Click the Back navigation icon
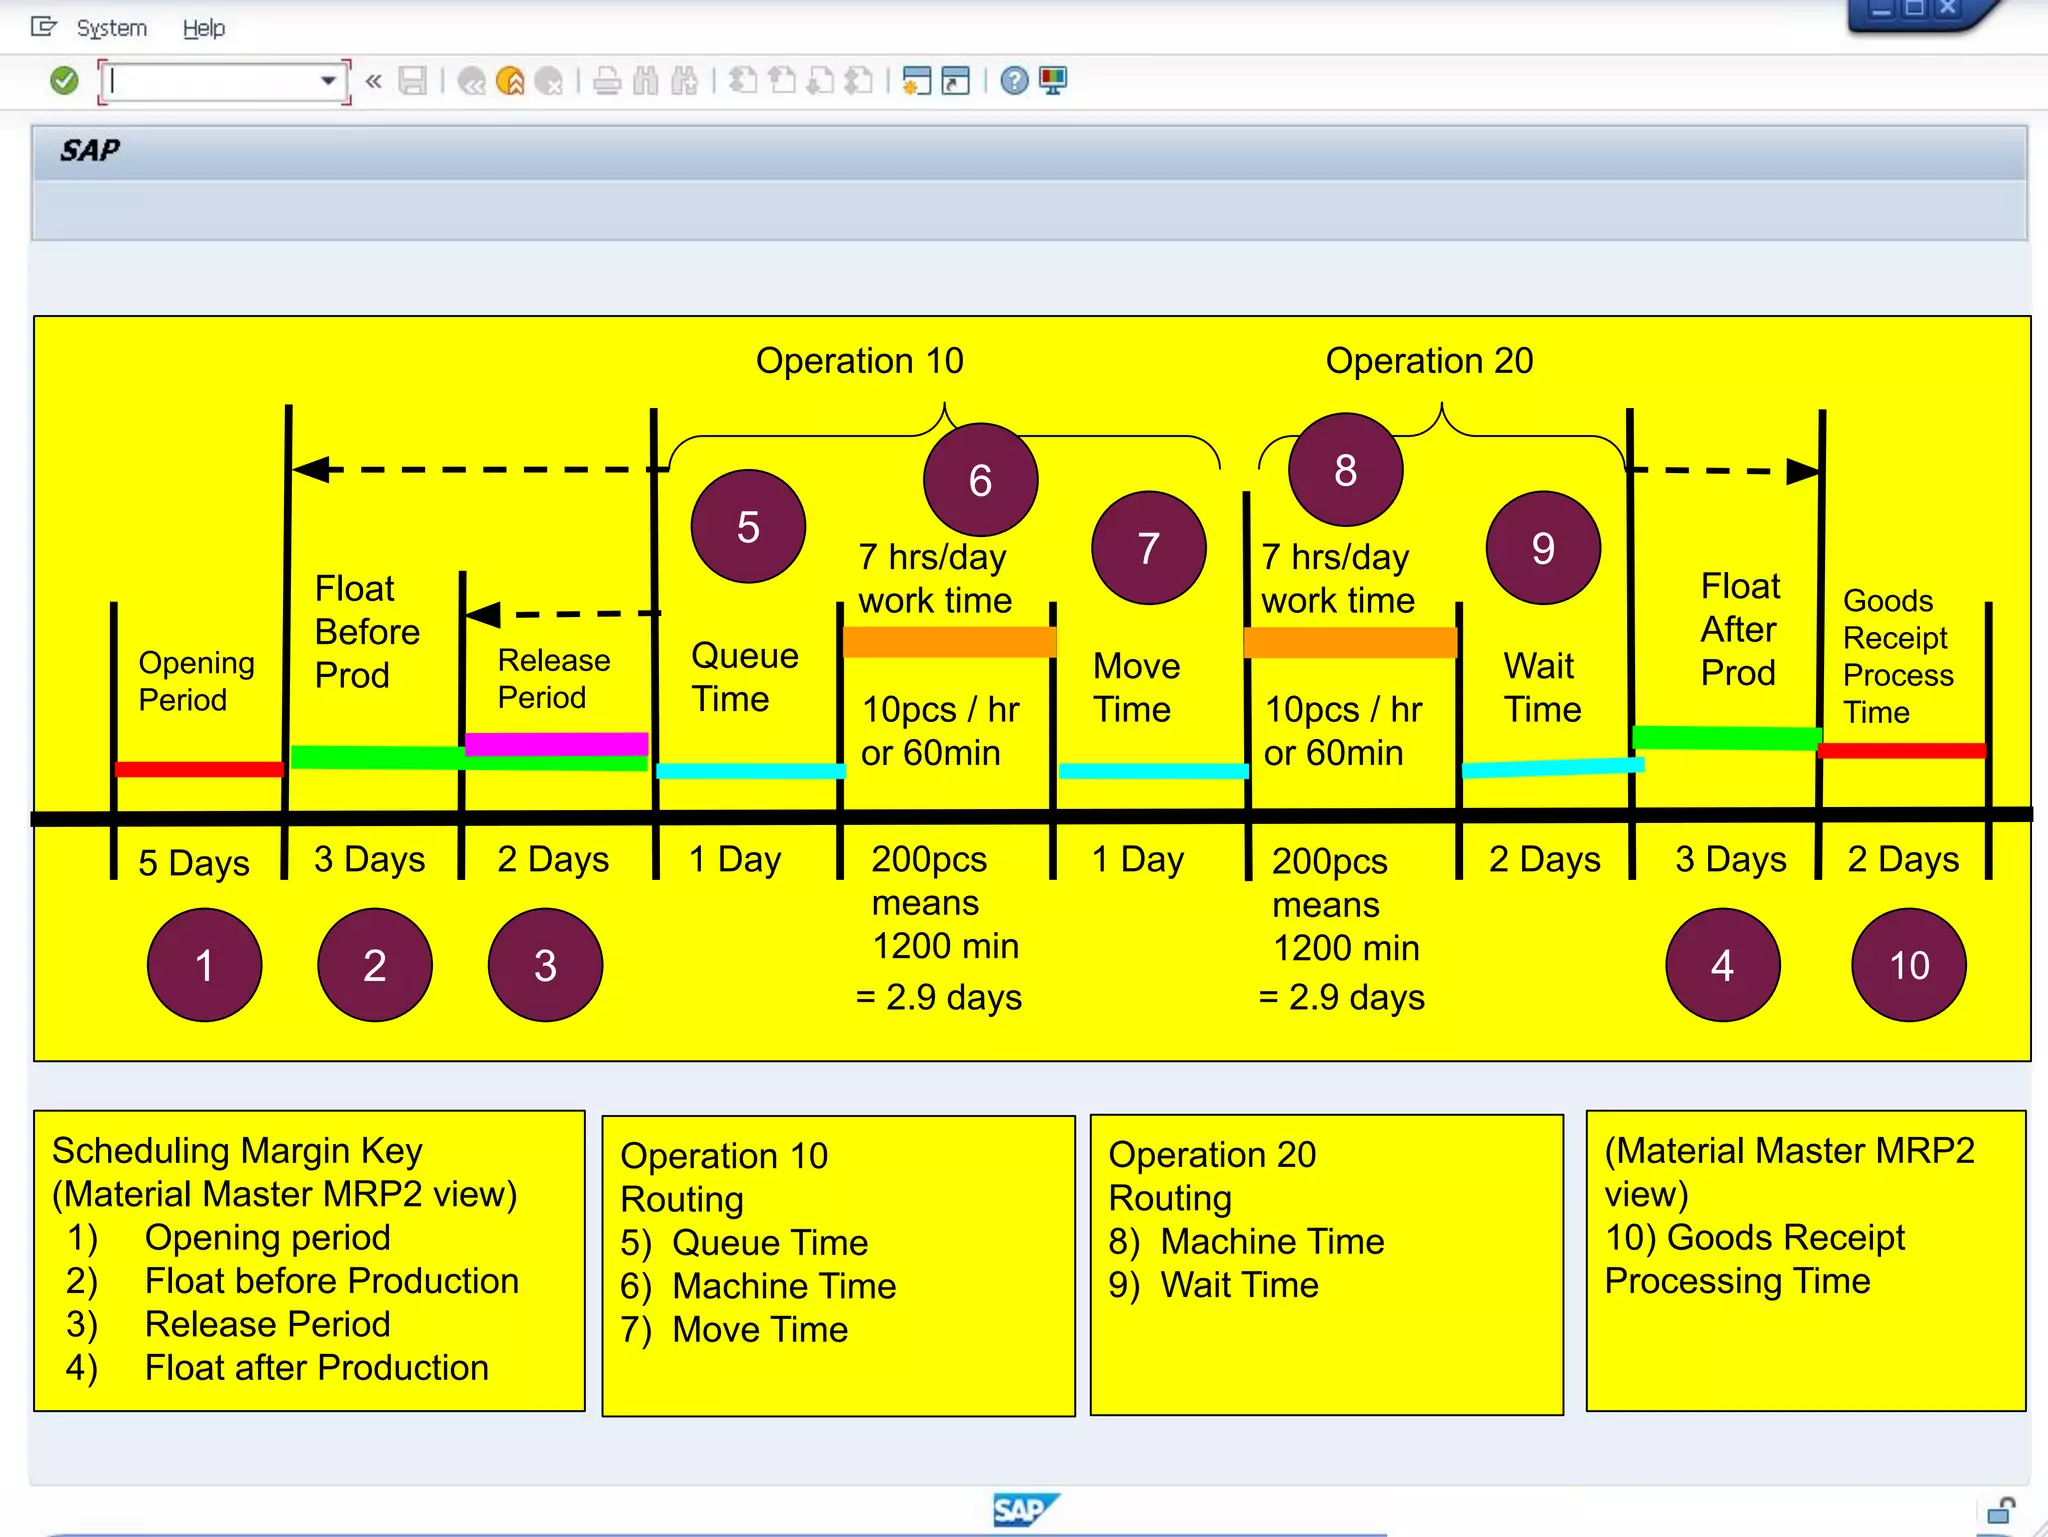The image size is (2048, 1537). (x=471, y=80)
